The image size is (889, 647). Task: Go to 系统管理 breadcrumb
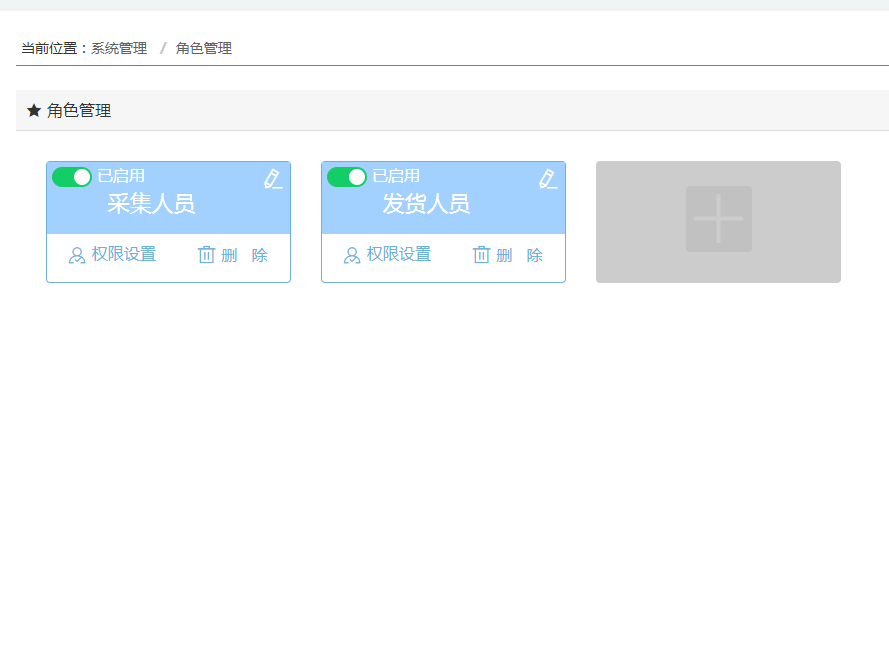[119, 48]
